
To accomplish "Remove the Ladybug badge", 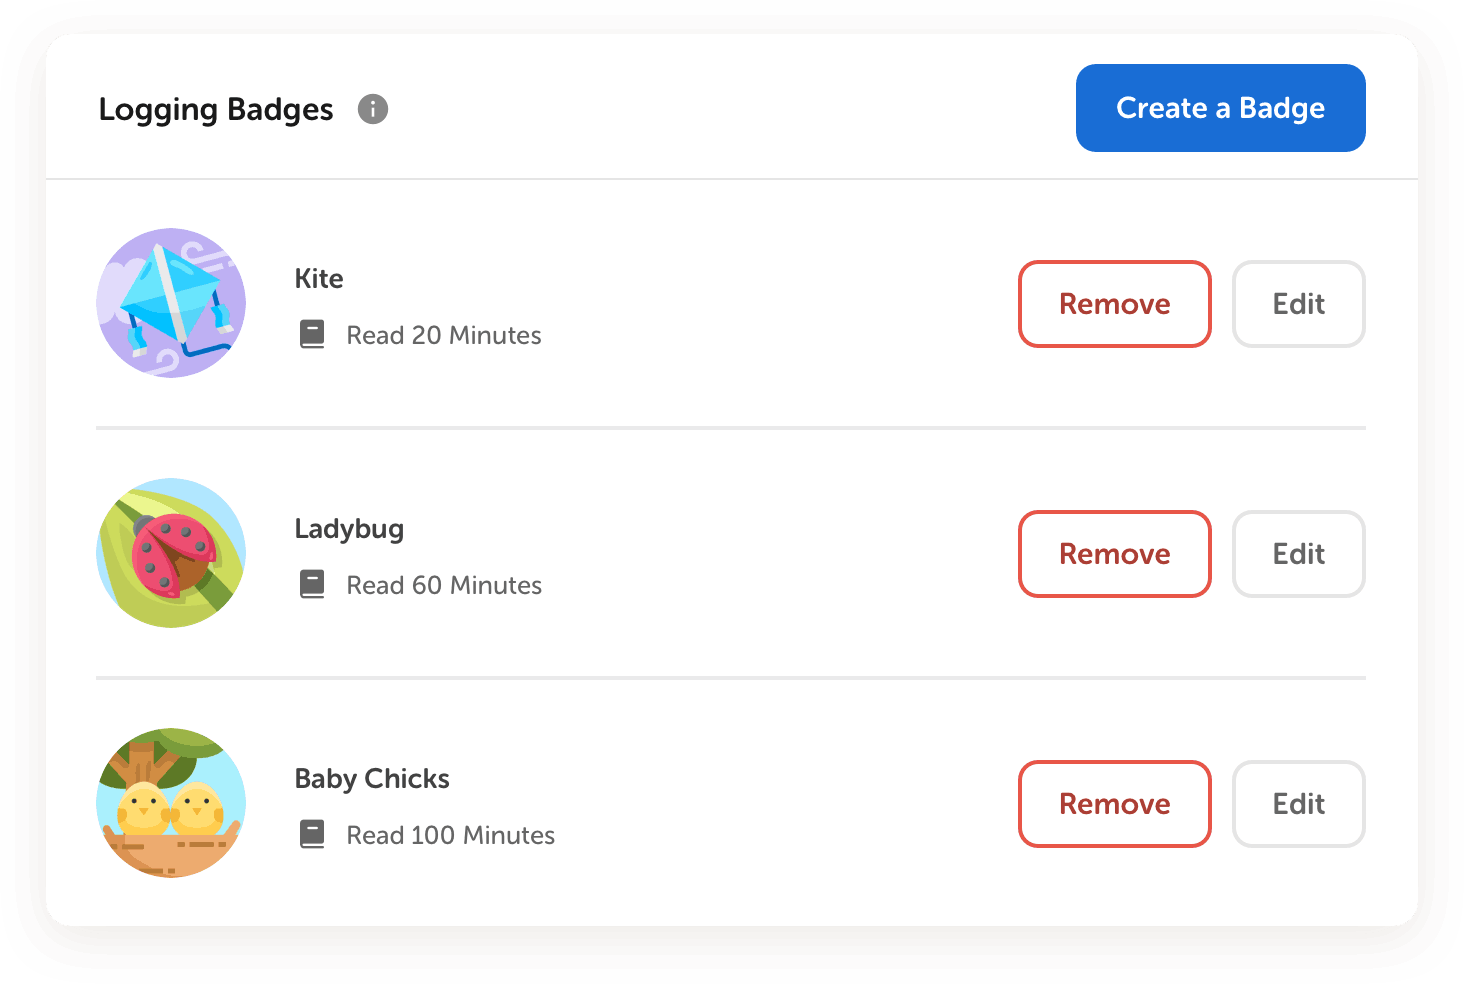I will coord(1114,554).
